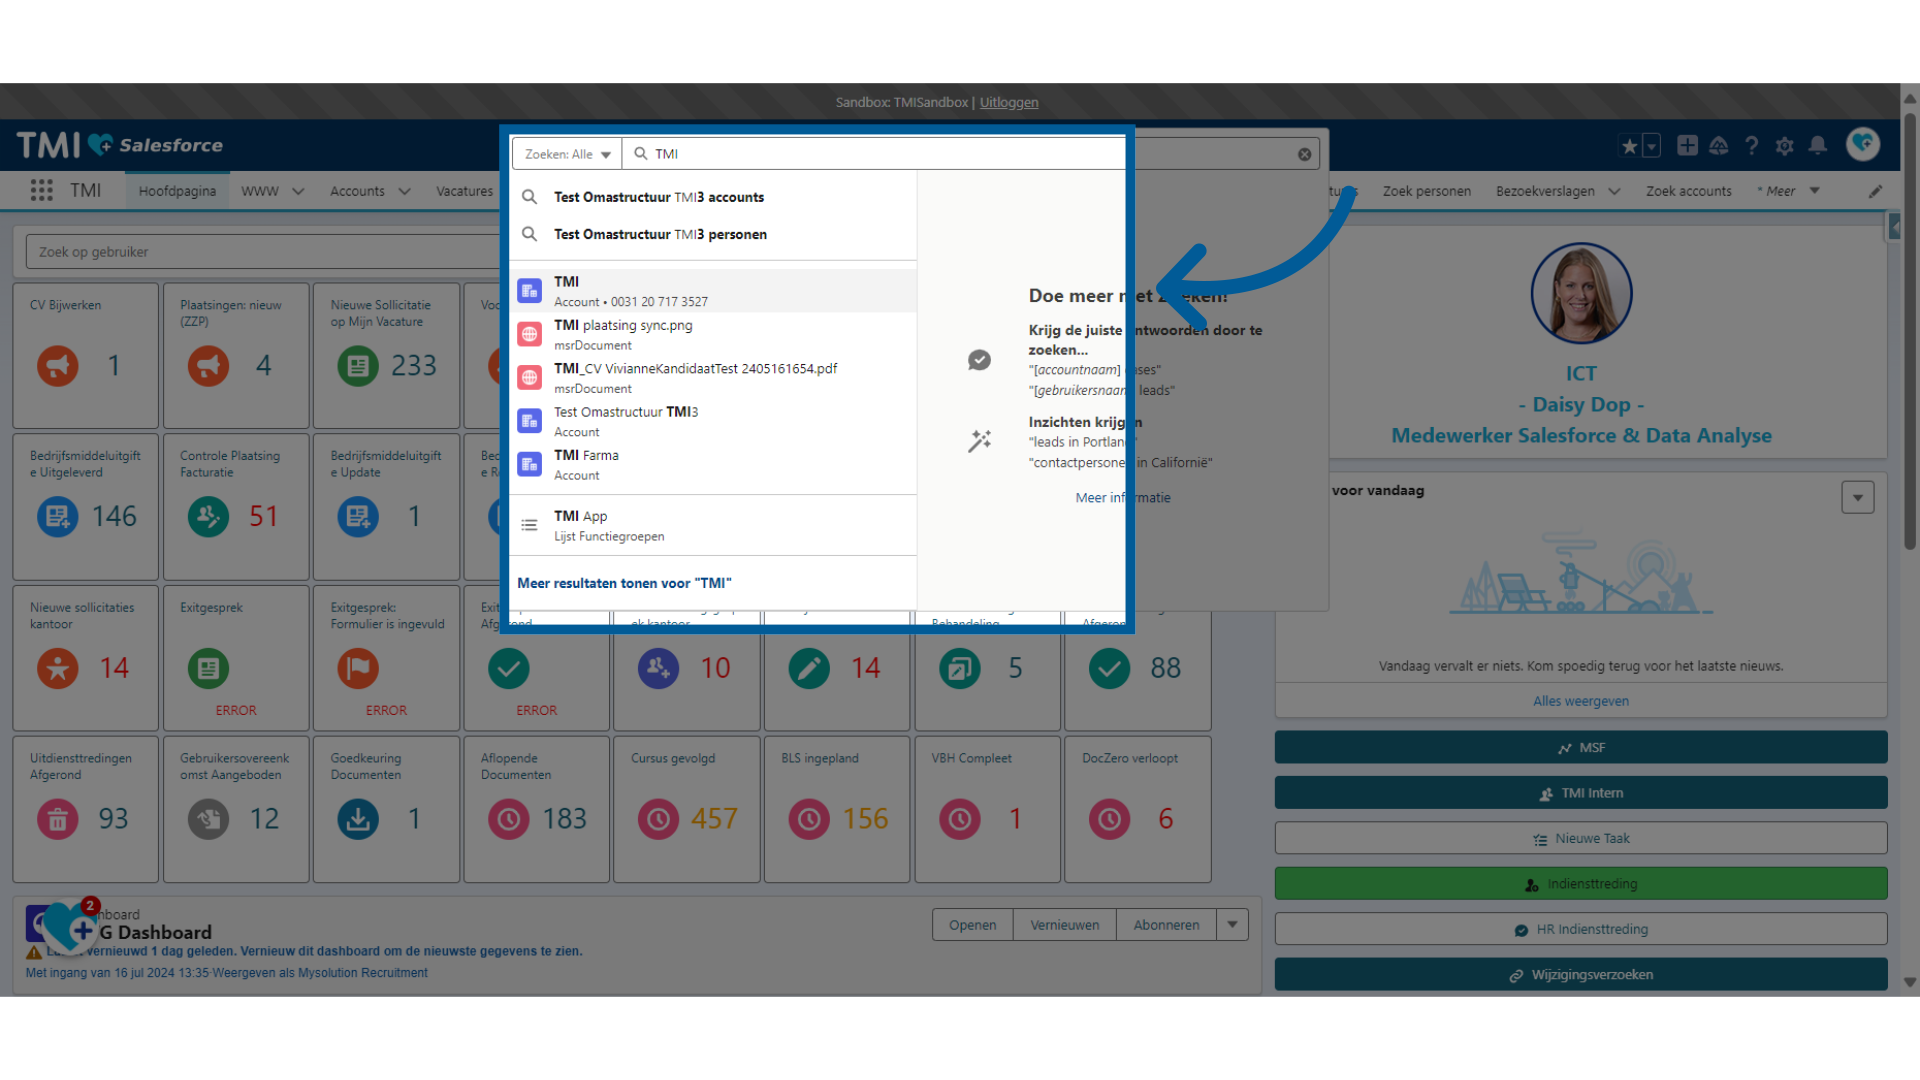Open the Zoek accounts tab
This screenshot has width=1920, height=1080.
(x=1688, y=191)
